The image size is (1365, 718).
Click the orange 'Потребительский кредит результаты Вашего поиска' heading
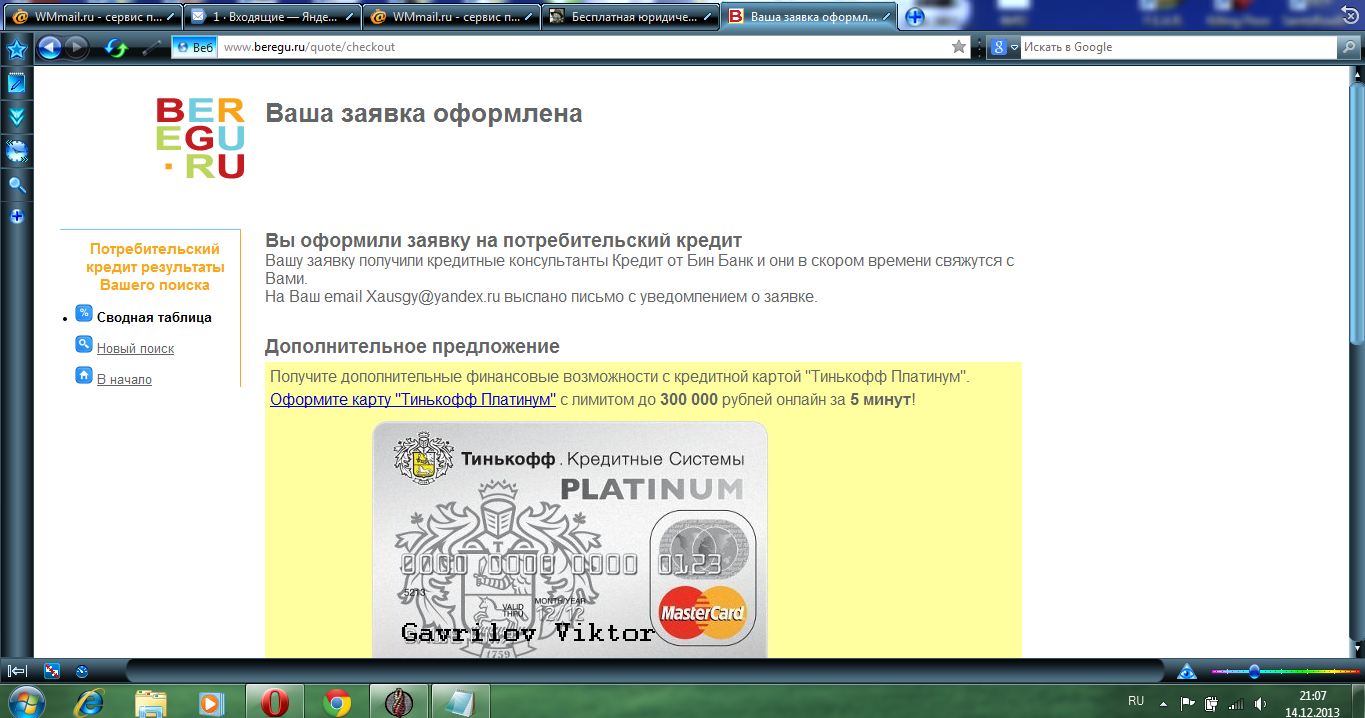(x=155, y=267)
